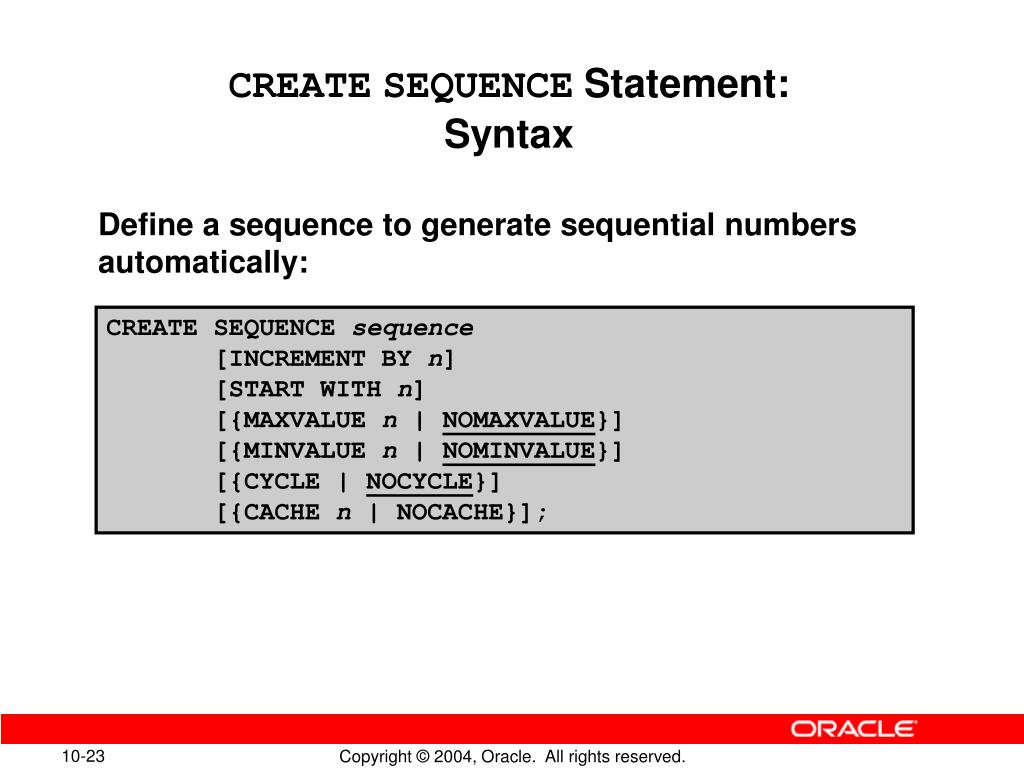Click the 'CYCLE' keyword
The width and height of the screenshot is (1024, 768).
click(x=281, y=481)
